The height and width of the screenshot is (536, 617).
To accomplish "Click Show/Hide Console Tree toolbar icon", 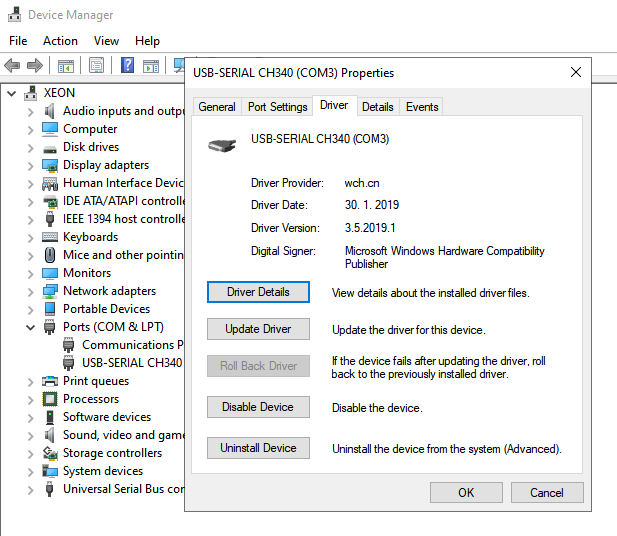I will click(66, 66).
